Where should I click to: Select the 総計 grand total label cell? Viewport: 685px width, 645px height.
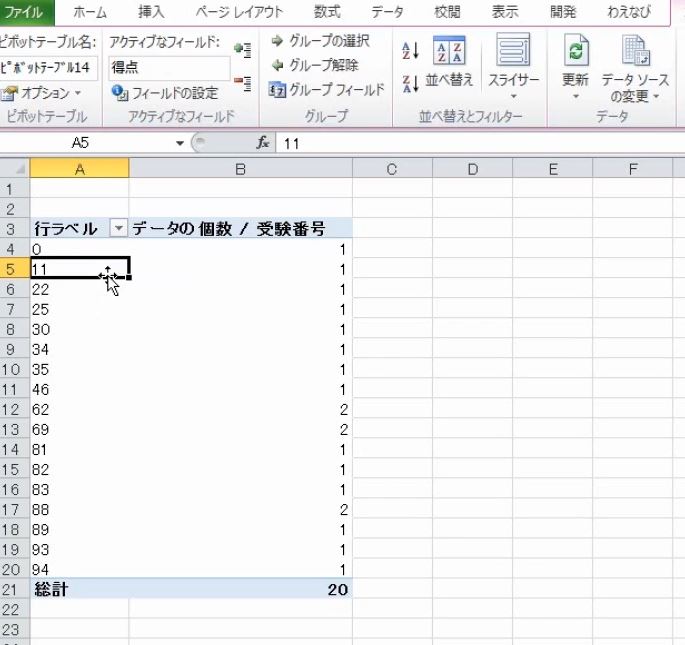pyautogui.click(x=80, y=590)
